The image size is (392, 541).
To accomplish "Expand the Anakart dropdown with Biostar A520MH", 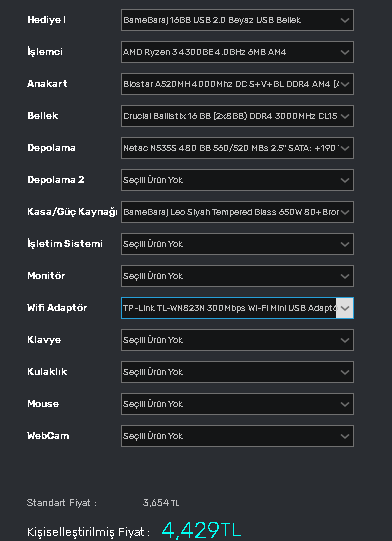I will coord(237,84).
